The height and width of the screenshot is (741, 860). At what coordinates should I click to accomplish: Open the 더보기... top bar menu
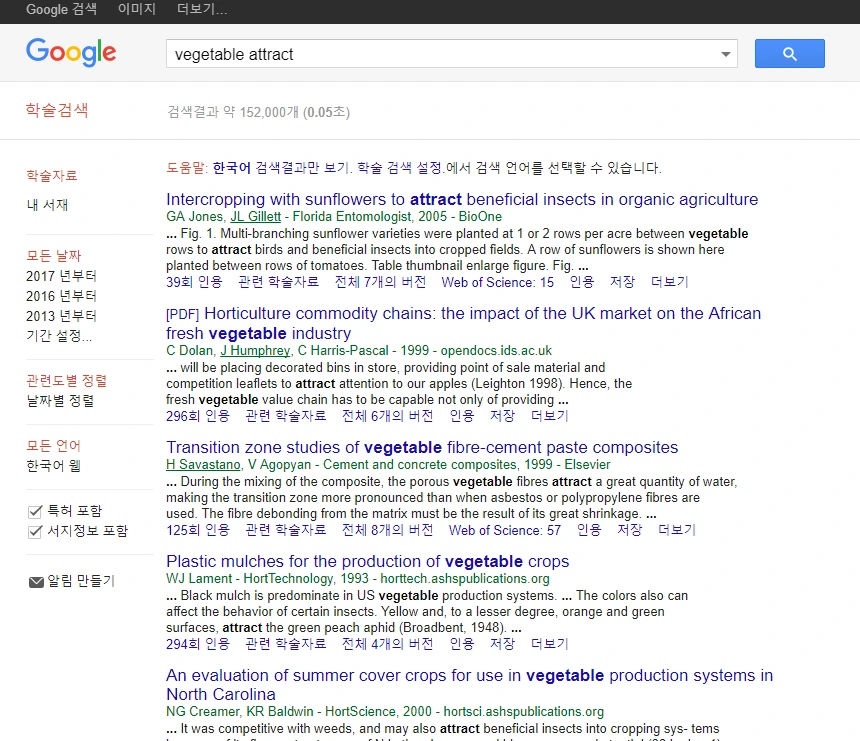202,9
